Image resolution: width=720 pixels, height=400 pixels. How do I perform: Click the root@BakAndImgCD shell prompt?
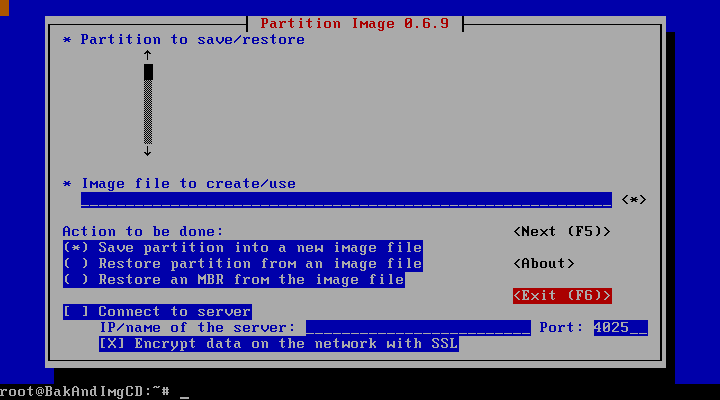pos(85,392)
